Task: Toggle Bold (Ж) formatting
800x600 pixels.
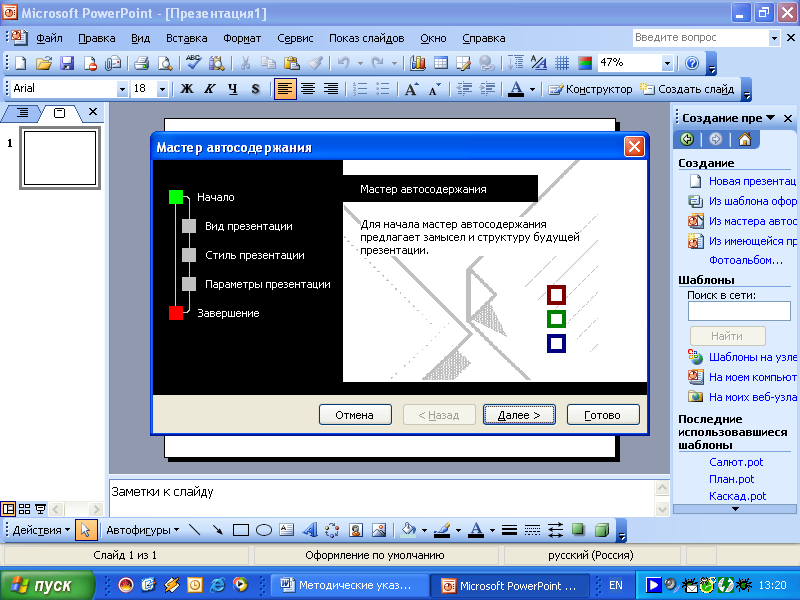Action: [x=187, y=89]
